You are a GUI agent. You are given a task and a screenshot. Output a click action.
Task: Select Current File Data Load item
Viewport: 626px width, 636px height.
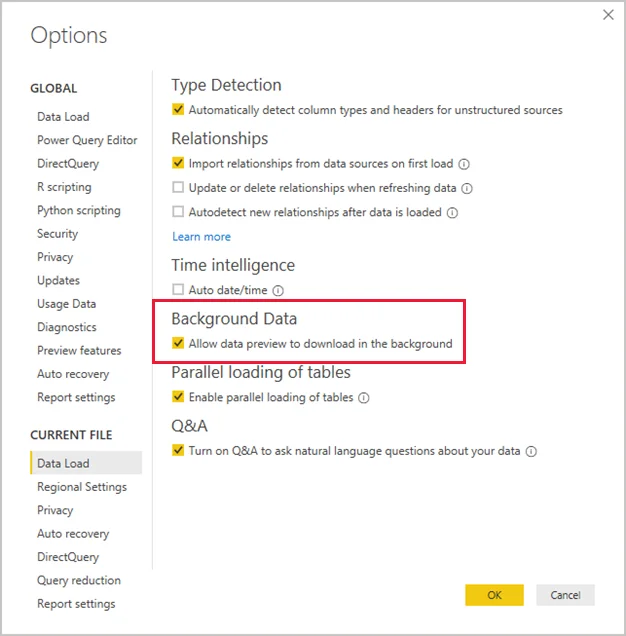click(x=86, y=463)
